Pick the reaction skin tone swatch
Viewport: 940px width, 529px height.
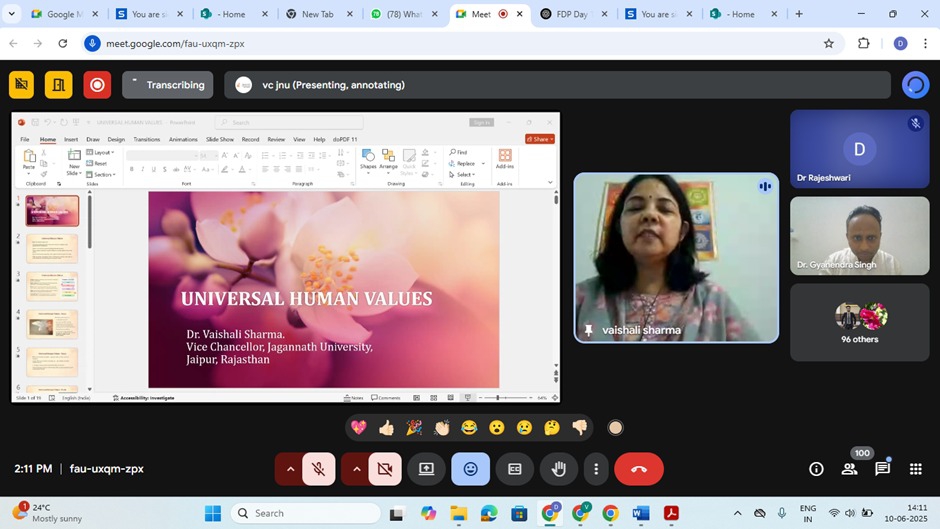pos(615,428)
